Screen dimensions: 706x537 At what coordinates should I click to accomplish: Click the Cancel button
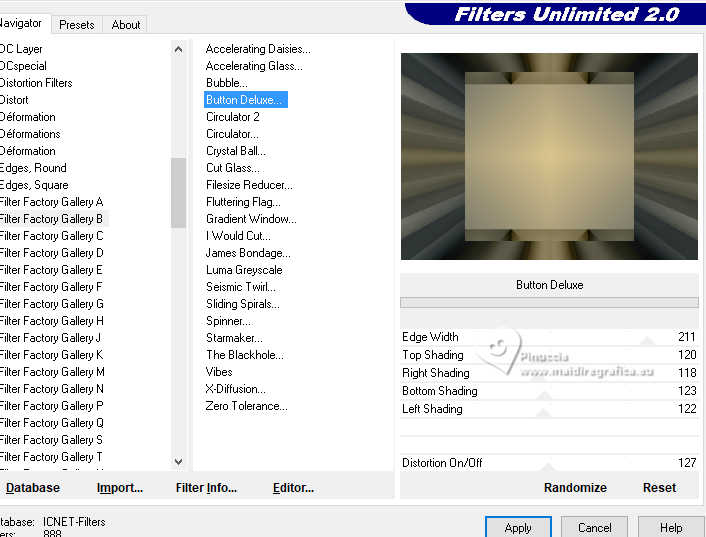pos(594,528)
